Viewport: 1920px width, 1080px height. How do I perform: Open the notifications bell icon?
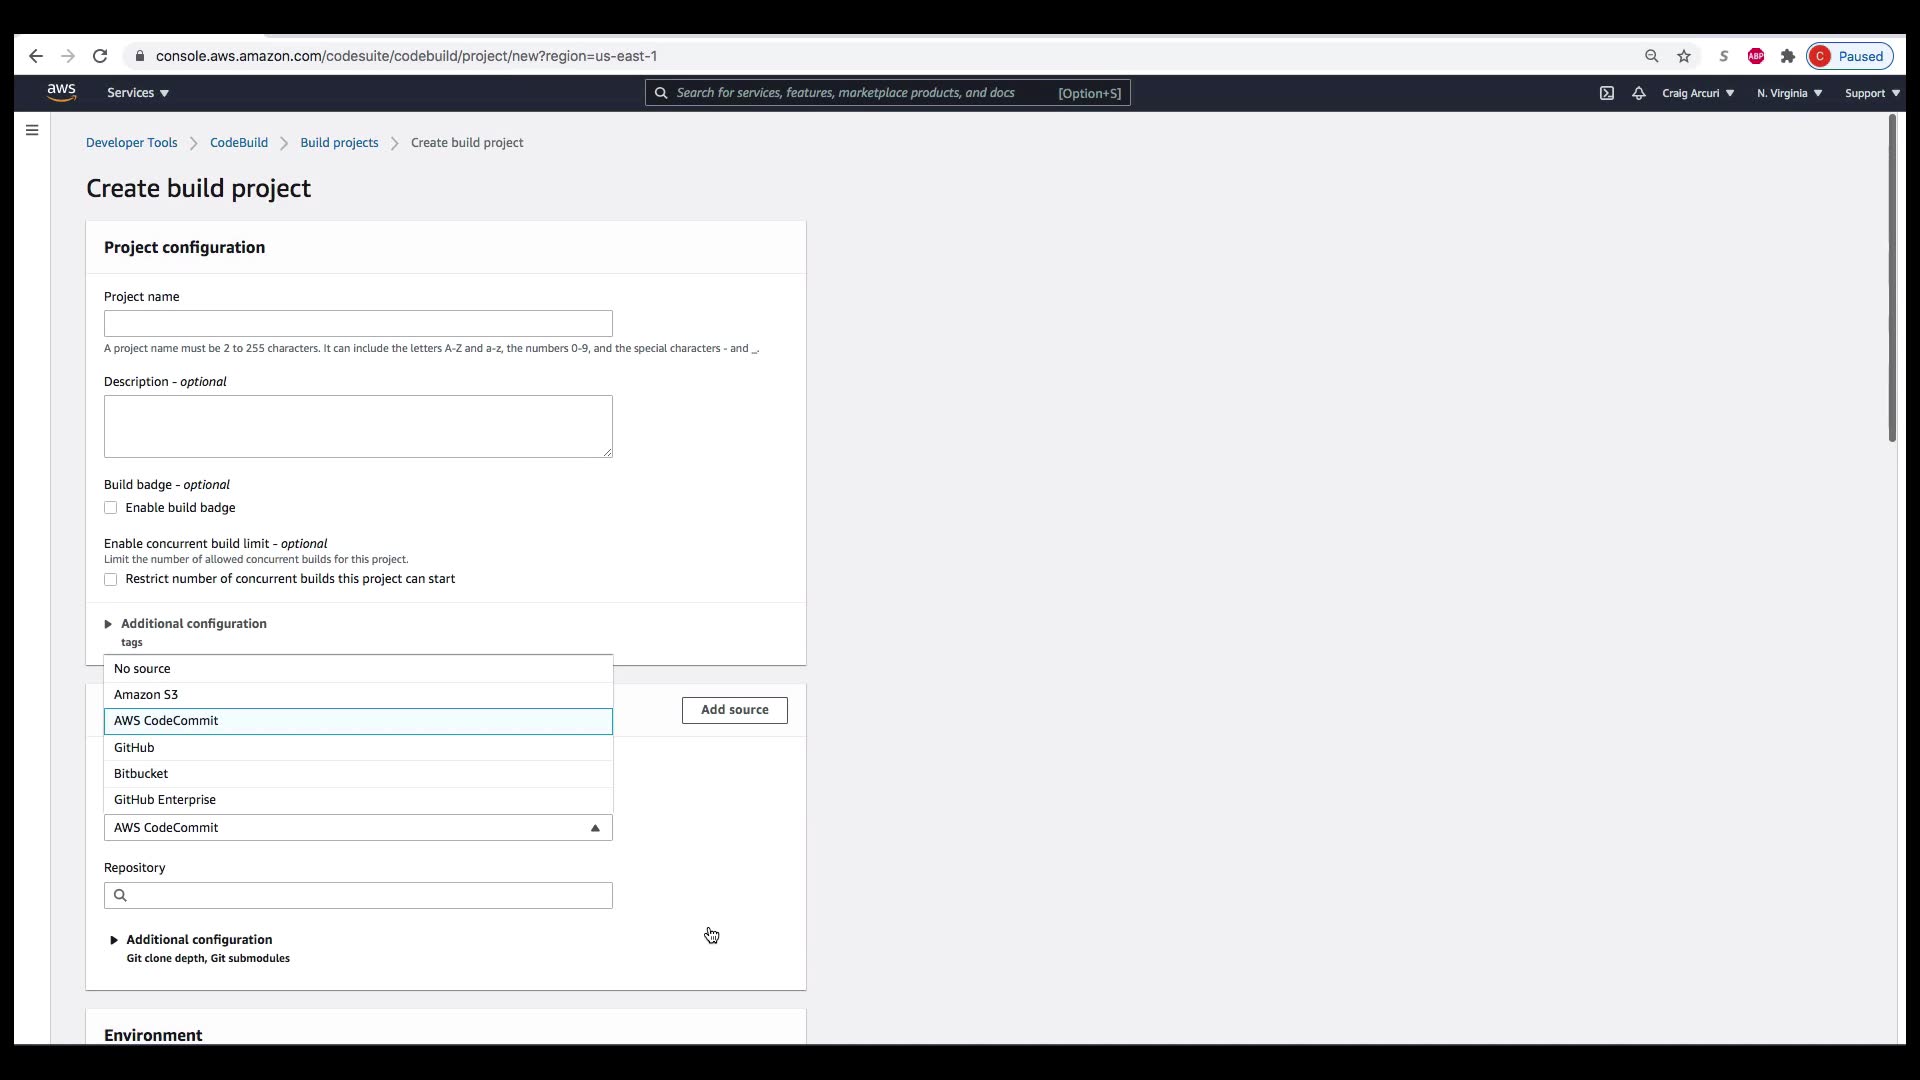click(x=1638, y=93)
